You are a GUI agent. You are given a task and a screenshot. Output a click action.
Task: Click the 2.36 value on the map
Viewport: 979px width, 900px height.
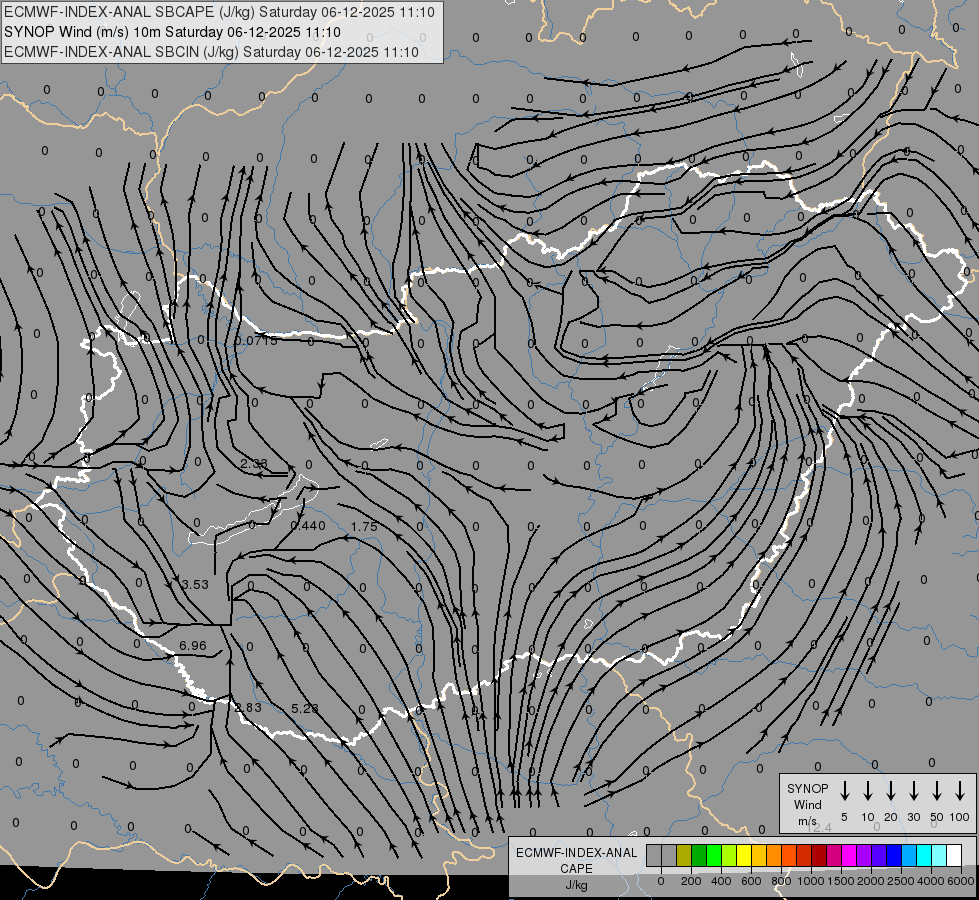click(253, 463)
